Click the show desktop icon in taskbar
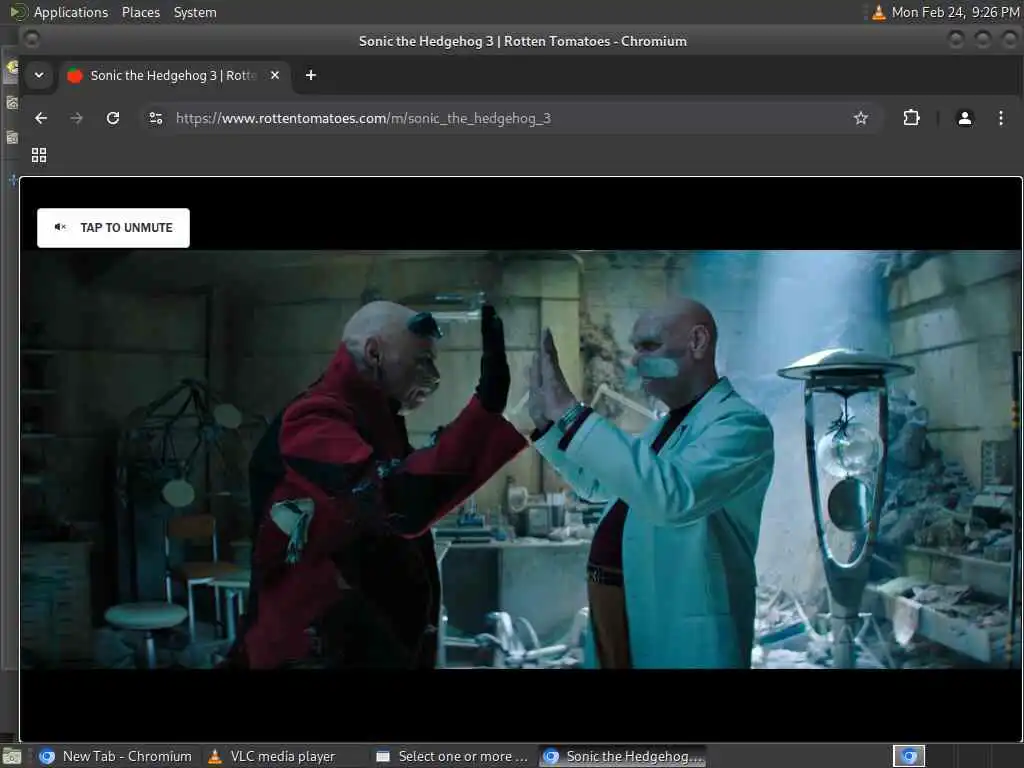The height and width of the screenshot is (768, 1024). 12,757
